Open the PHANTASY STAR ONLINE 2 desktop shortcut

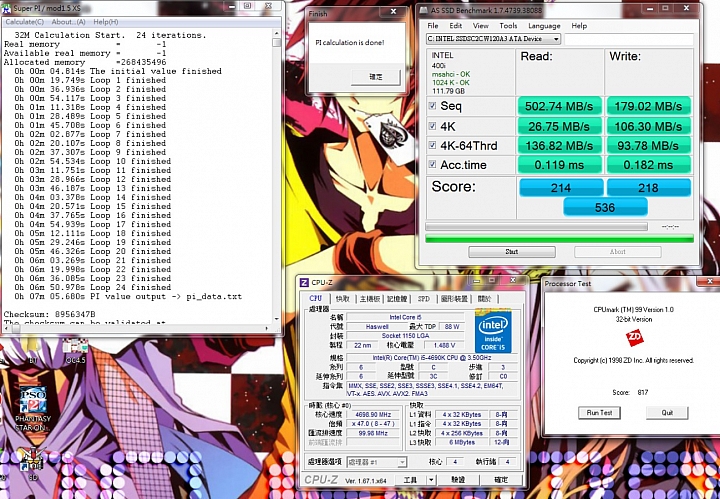[33, 408]
